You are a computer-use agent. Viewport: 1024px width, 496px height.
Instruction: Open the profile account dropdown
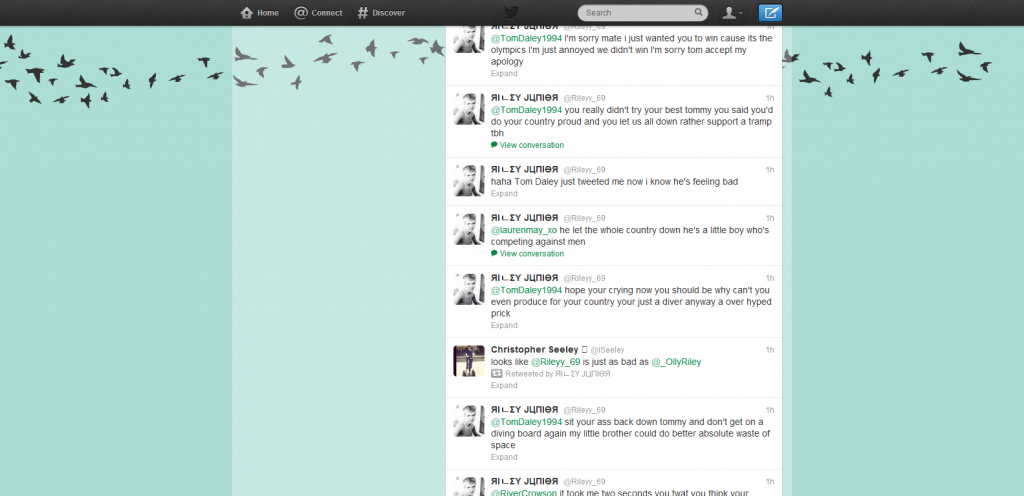click(x=732, y=13)
